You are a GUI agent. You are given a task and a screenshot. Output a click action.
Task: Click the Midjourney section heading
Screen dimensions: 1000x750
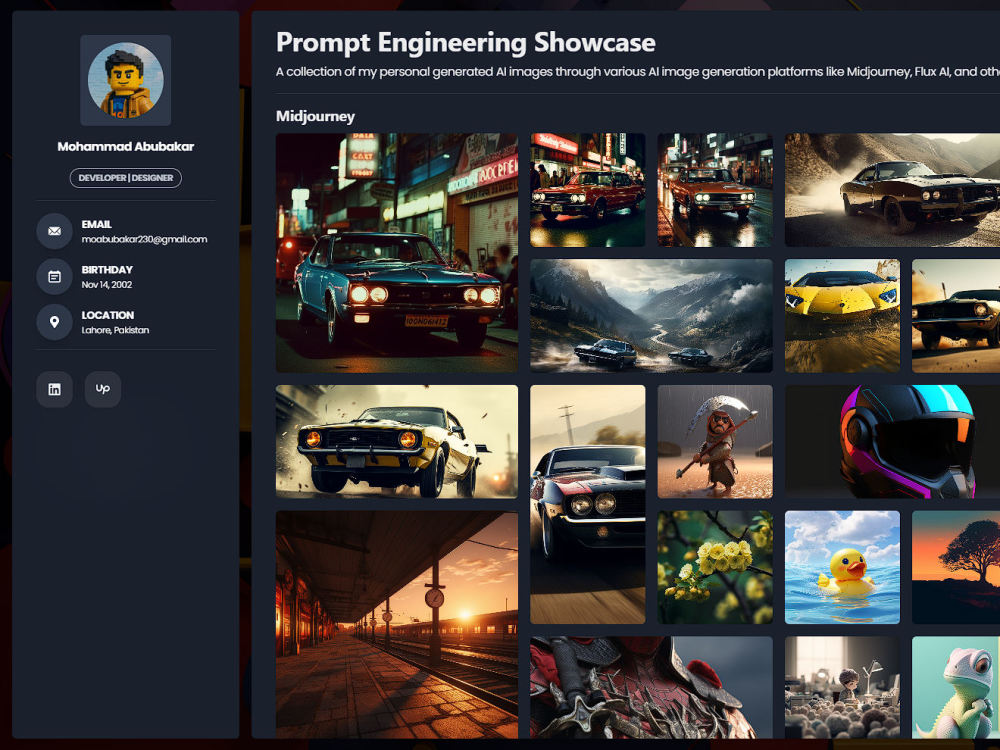coord(315,117)
